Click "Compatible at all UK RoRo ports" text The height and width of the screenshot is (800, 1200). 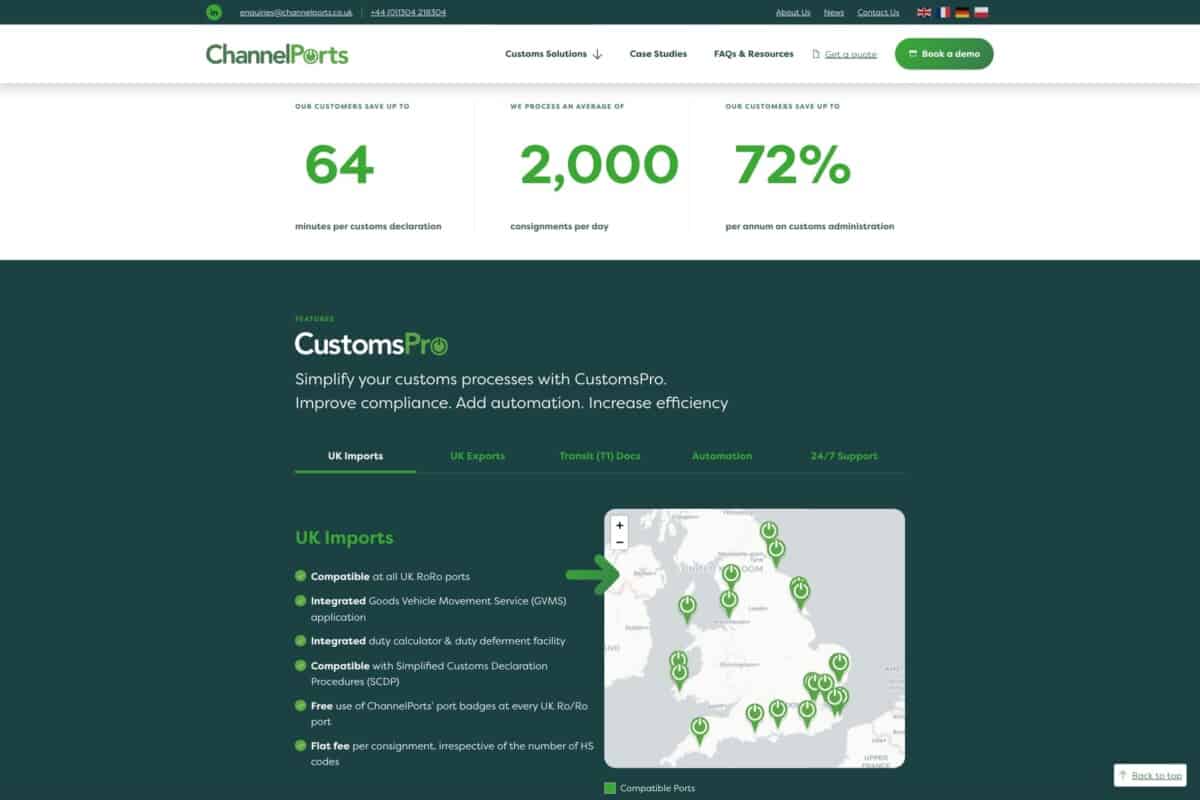pos(390,577)
